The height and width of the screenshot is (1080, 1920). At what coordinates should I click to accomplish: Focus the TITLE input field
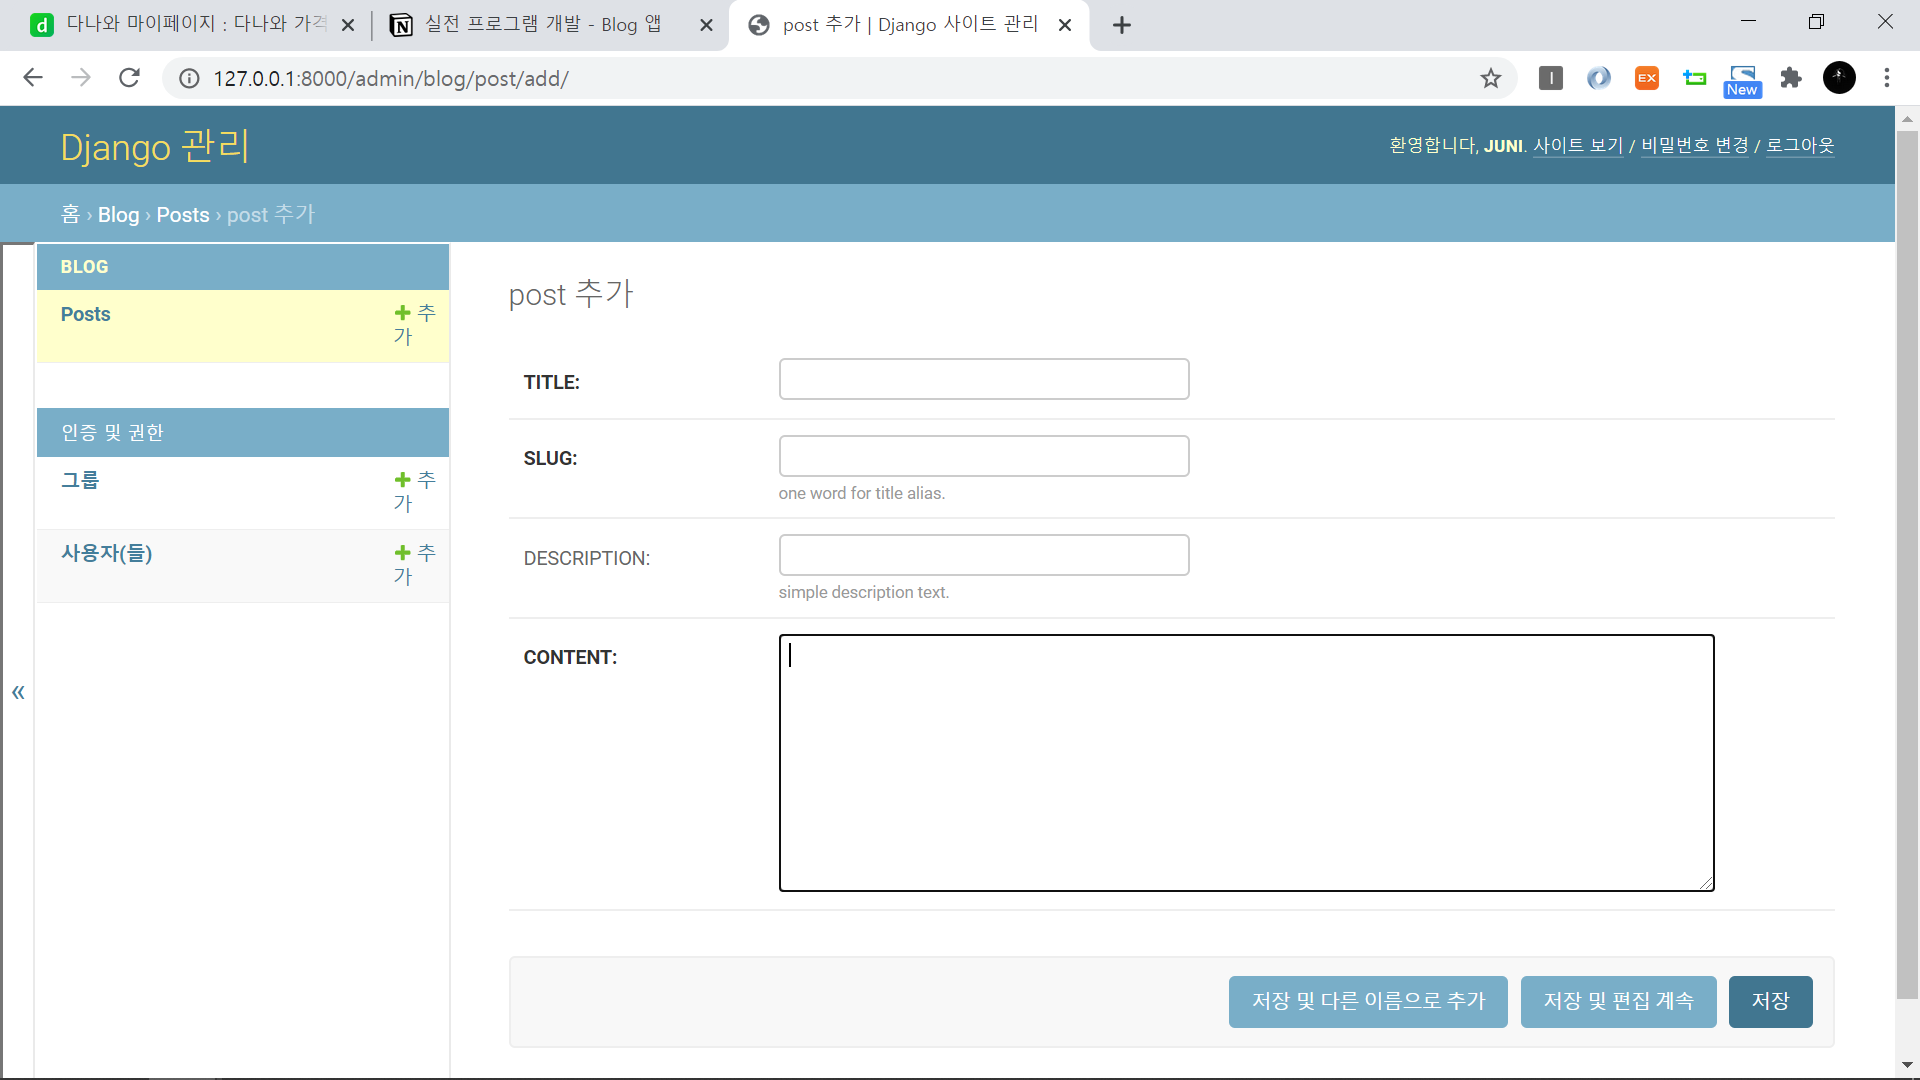coord(983,379)
